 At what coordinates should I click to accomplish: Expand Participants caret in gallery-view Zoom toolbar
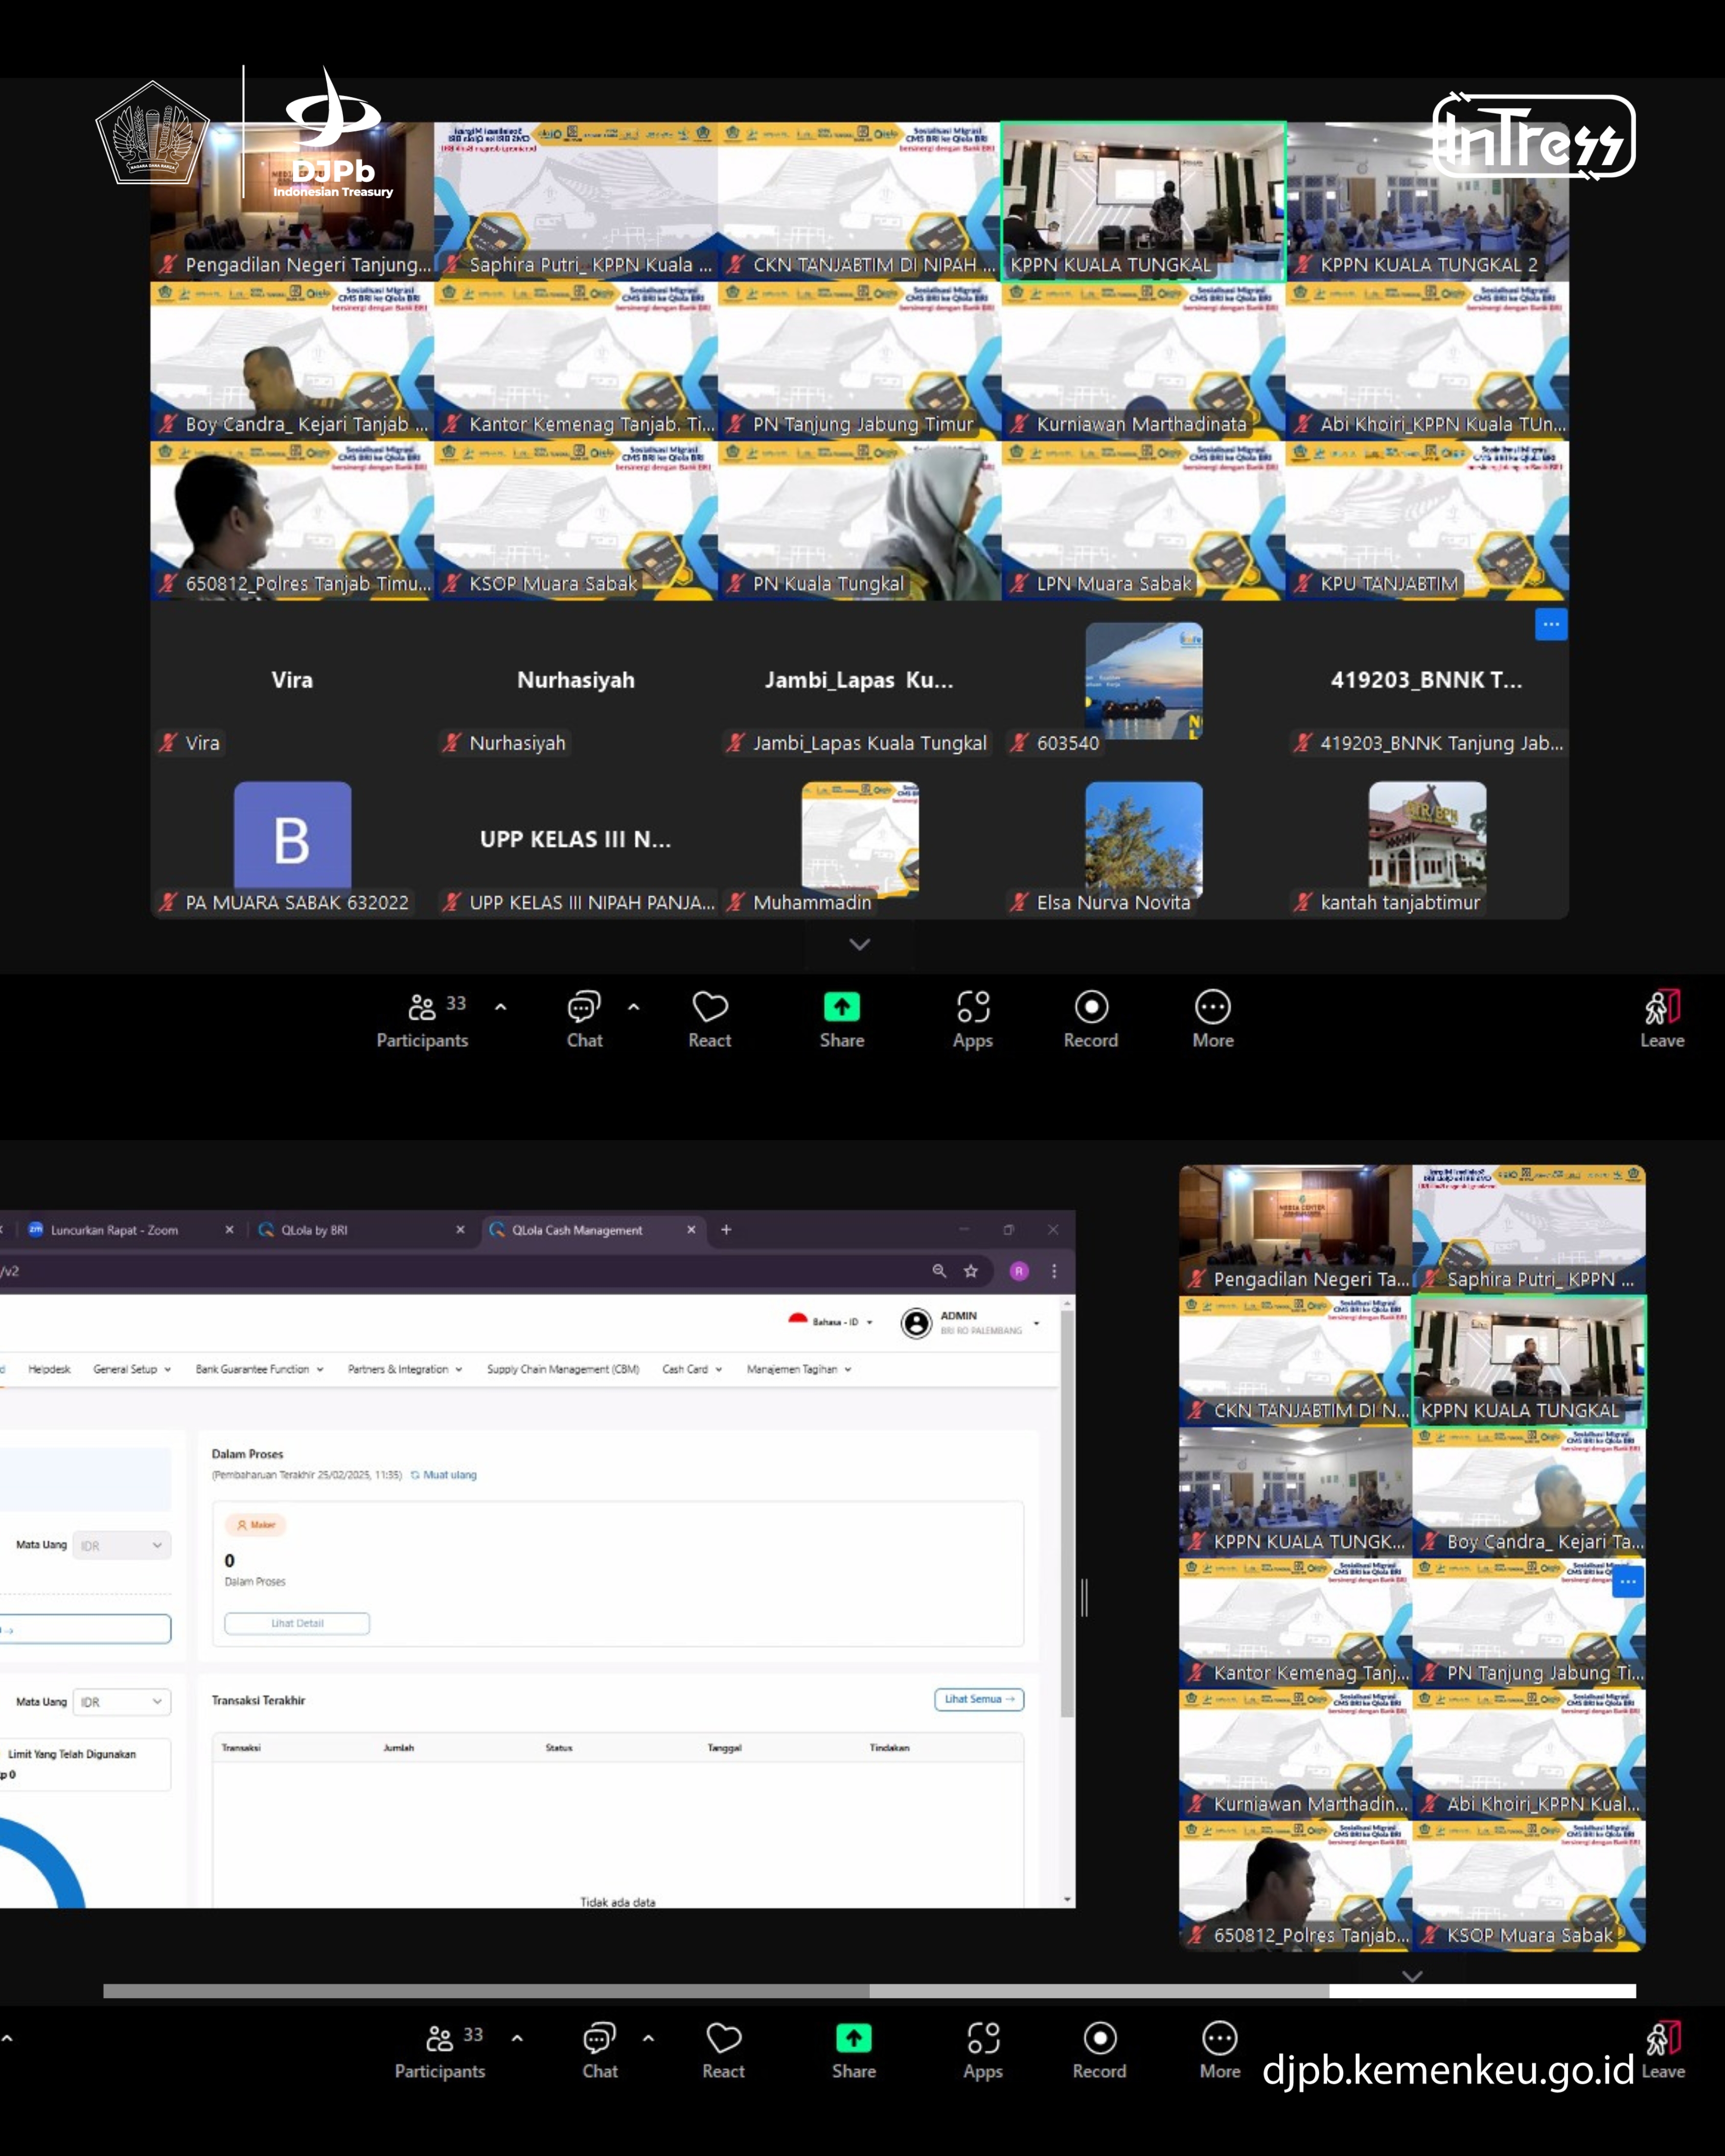(500, 1007)
